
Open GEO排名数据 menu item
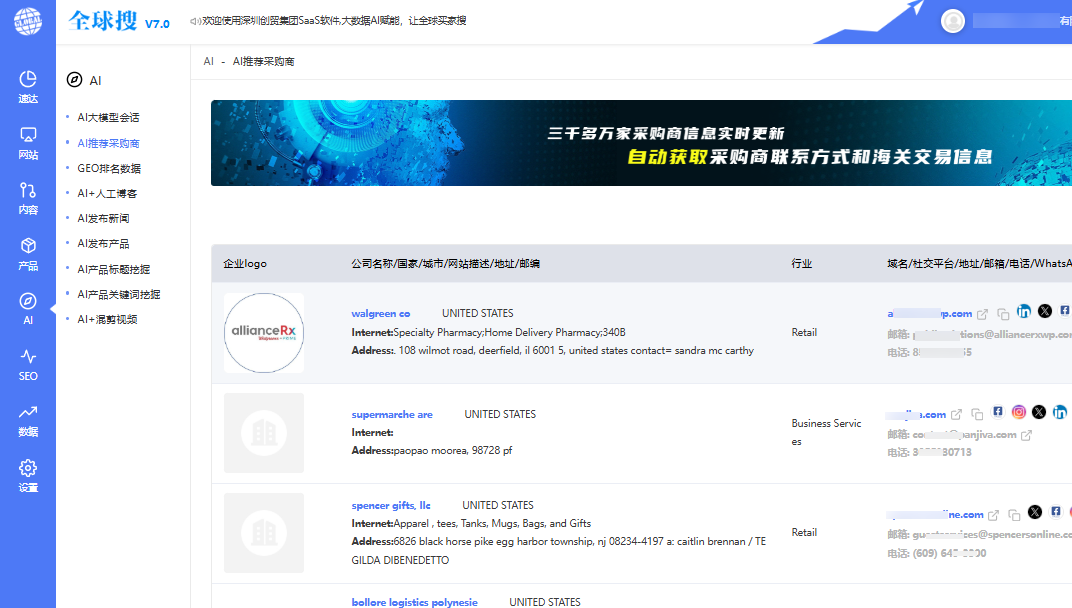click(109, 168)
